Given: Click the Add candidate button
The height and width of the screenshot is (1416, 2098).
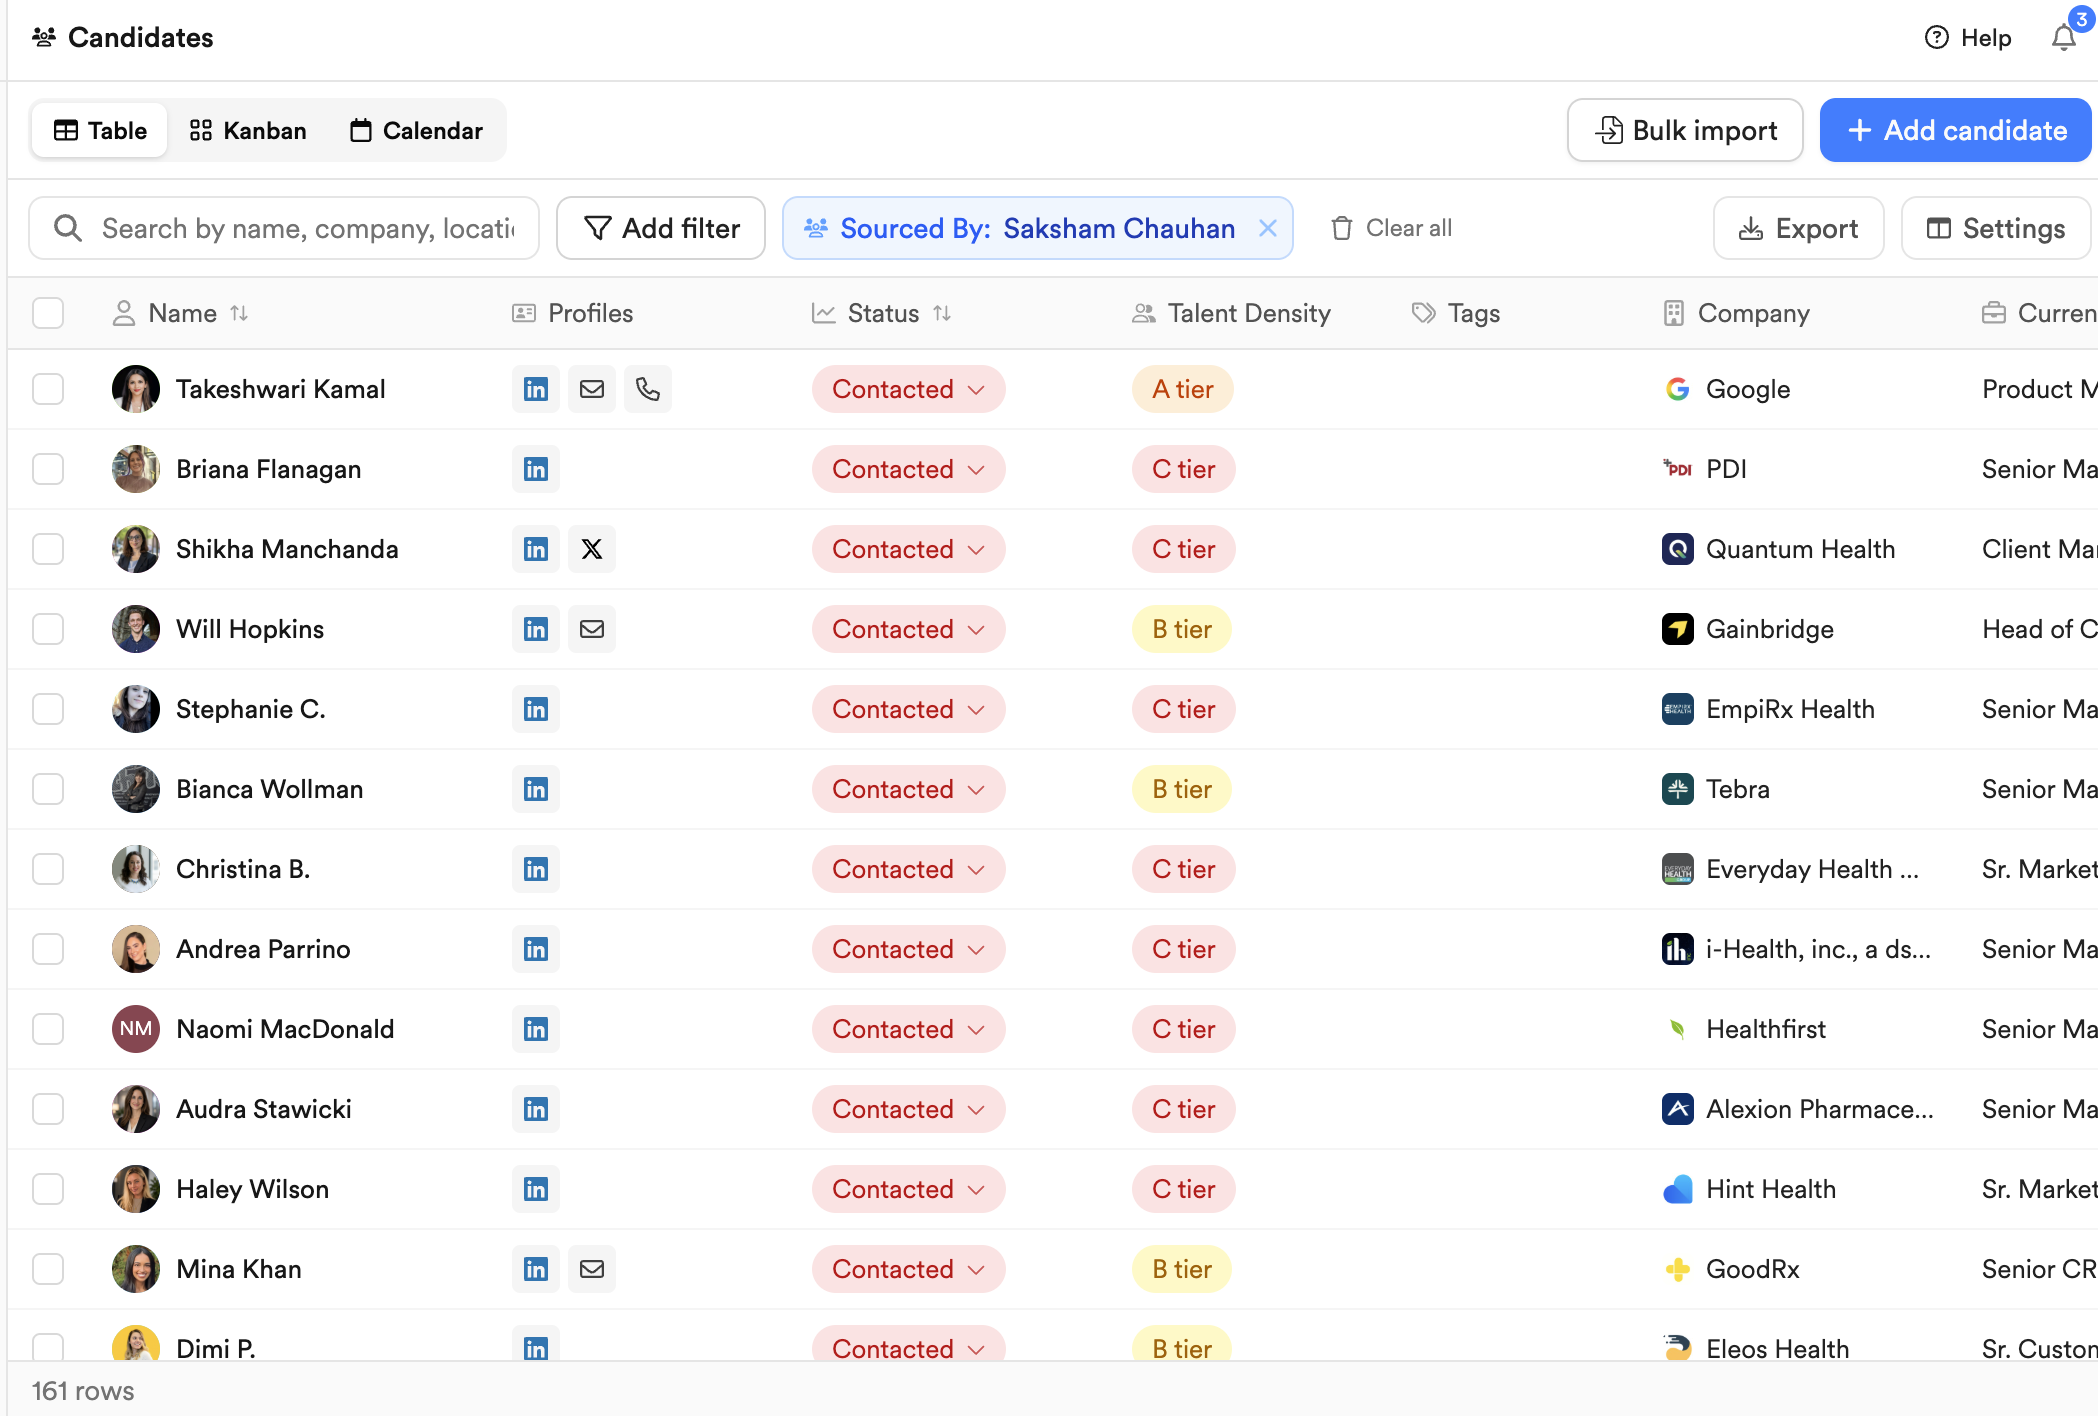Looking at the screenshot, I should point(1956,130).
